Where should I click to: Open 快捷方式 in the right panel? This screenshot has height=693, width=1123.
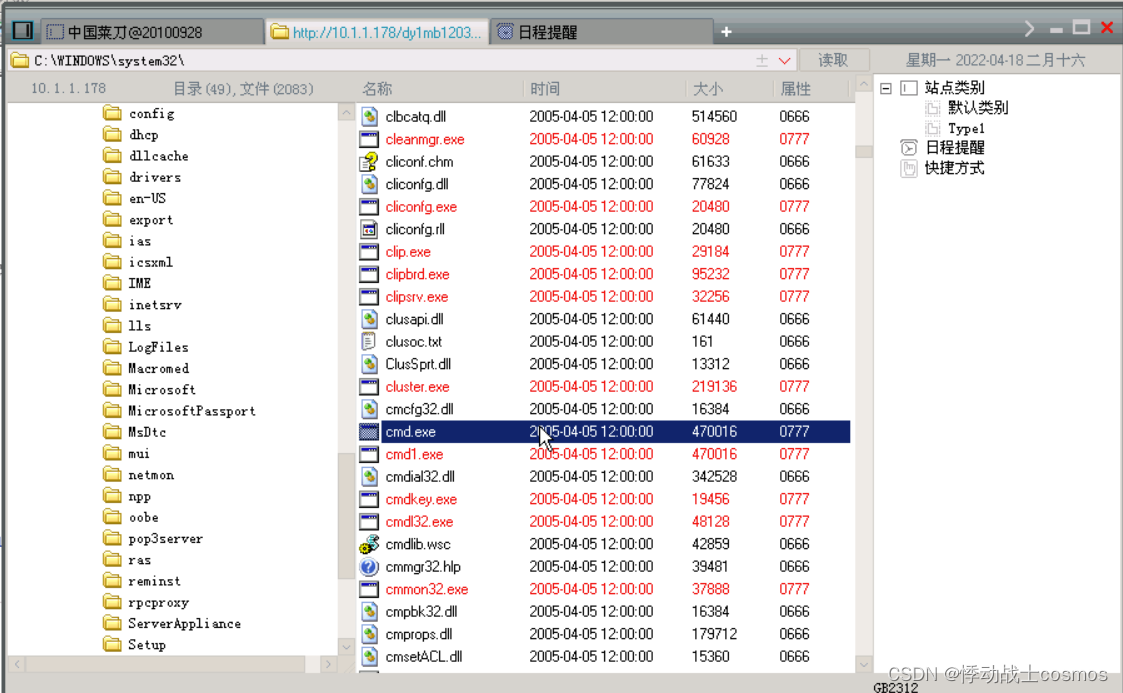click(x=954, y=168)
